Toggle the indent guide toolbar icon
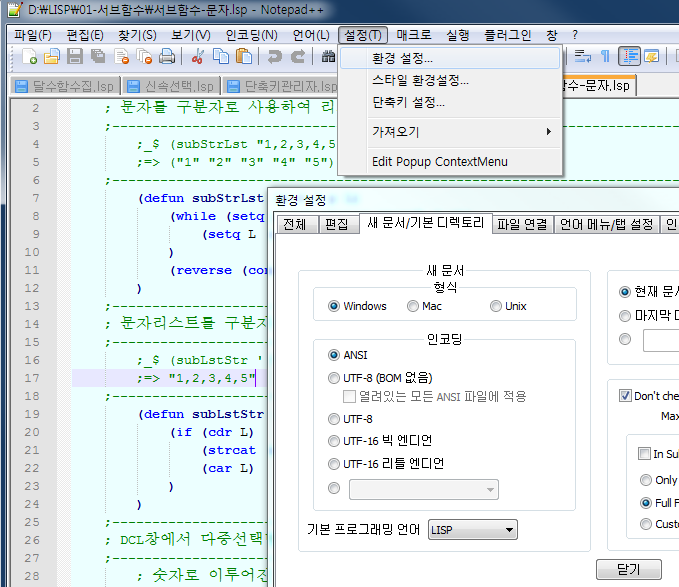 630,56
